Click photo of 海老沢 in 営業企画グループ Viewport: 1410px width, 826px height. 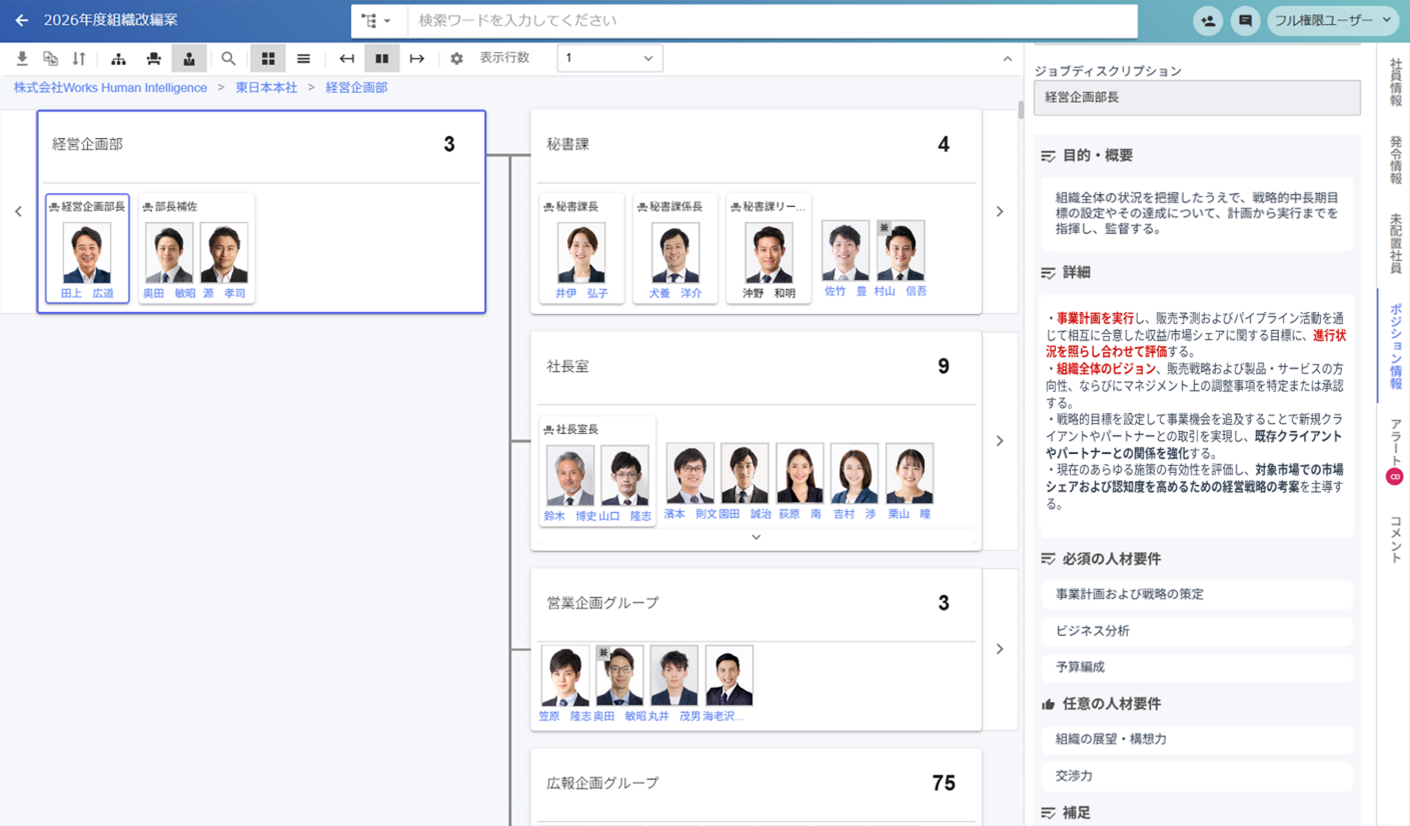pyautogui.click(x=729, y=676)
